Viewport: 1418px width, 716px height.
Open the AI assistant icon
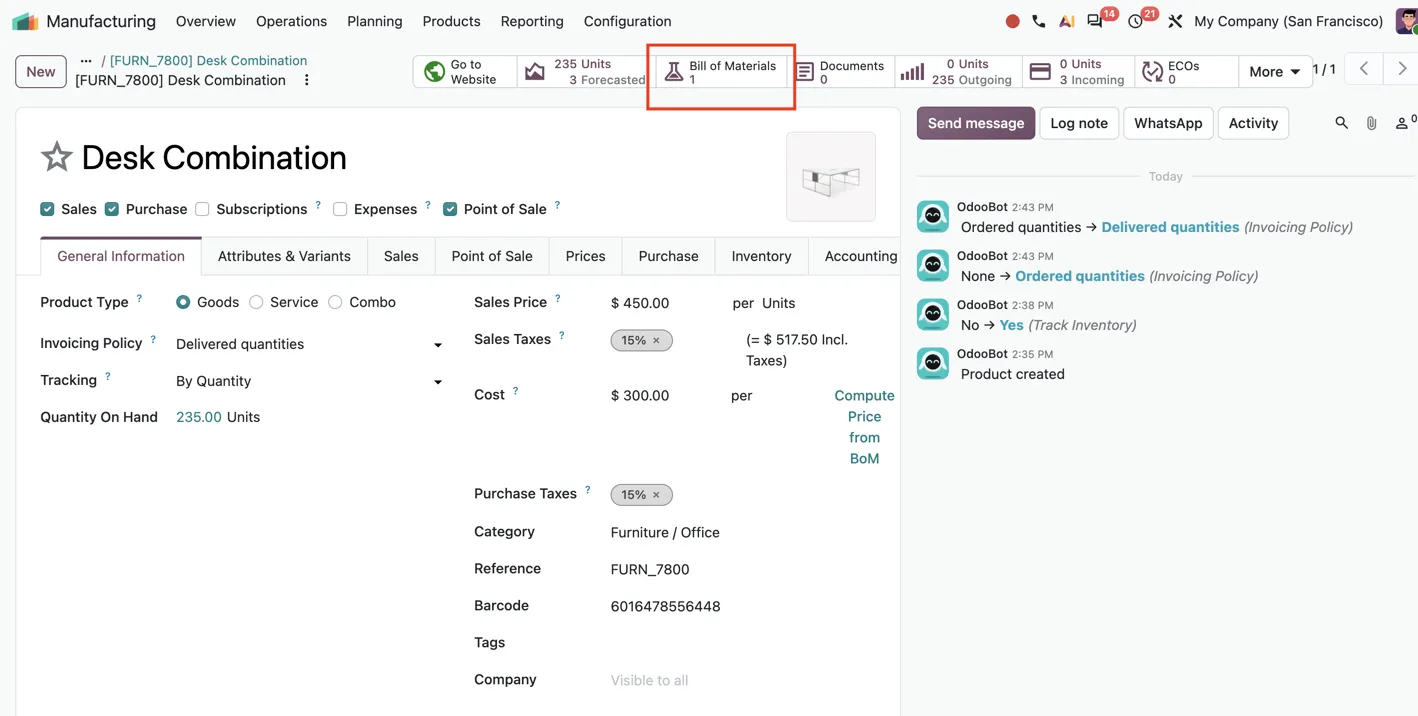click(x=1066, y=21)
